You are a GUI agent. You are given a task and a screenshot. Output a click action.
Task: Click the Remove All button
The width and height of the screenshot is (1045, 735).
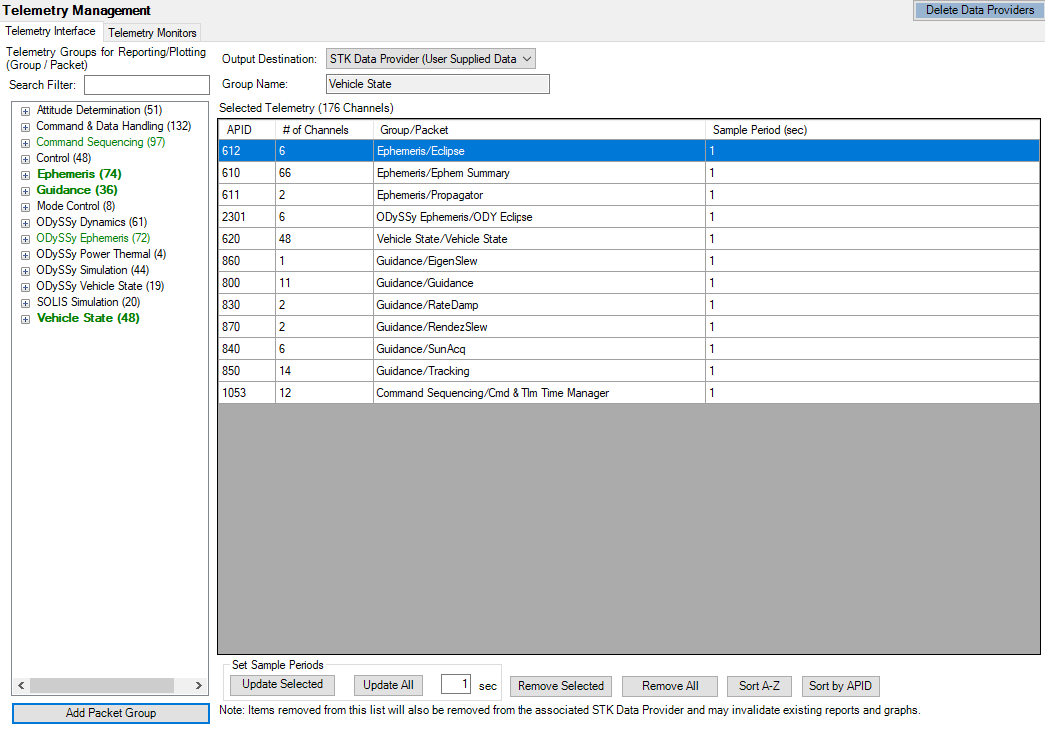(669, 686)
